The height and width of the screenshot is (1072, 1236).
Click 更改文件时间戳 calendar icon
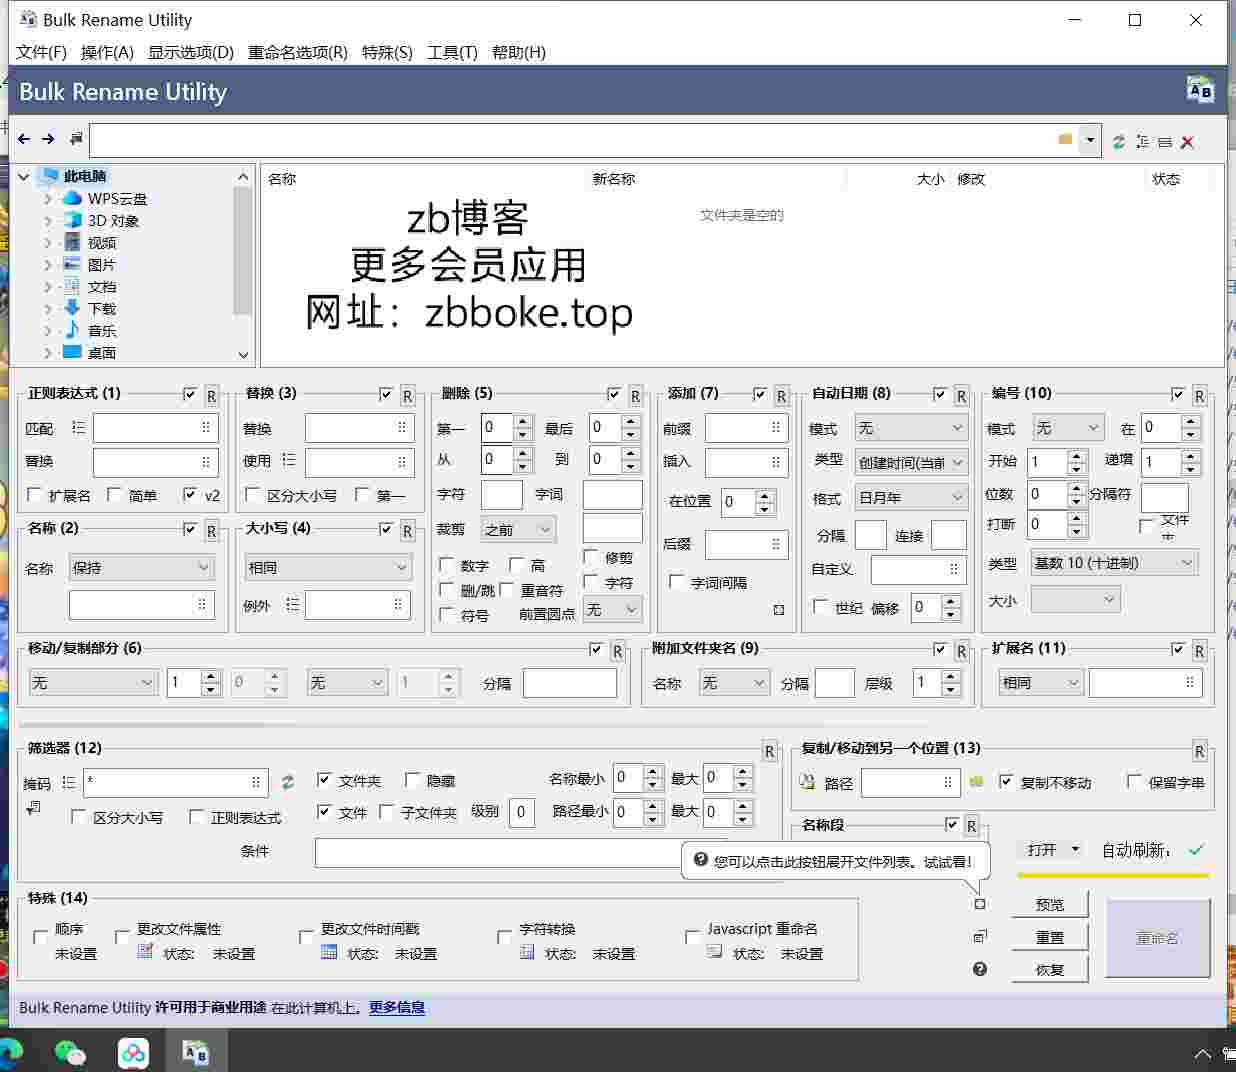pos(329,951)
